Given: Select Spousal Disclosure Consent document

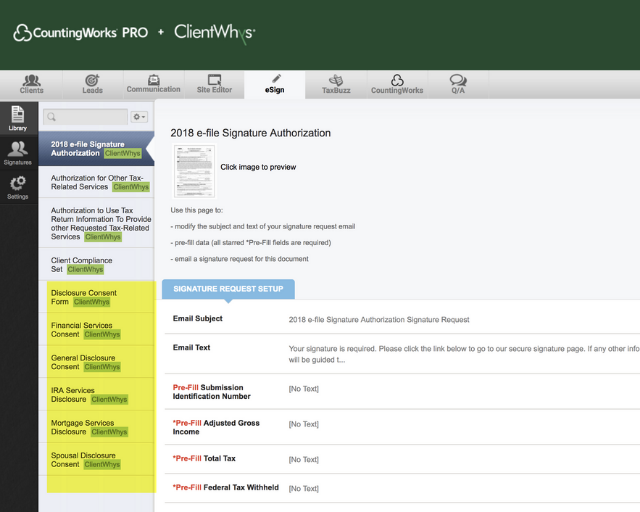Looking at the screenshot, I should tap(96, 459).
